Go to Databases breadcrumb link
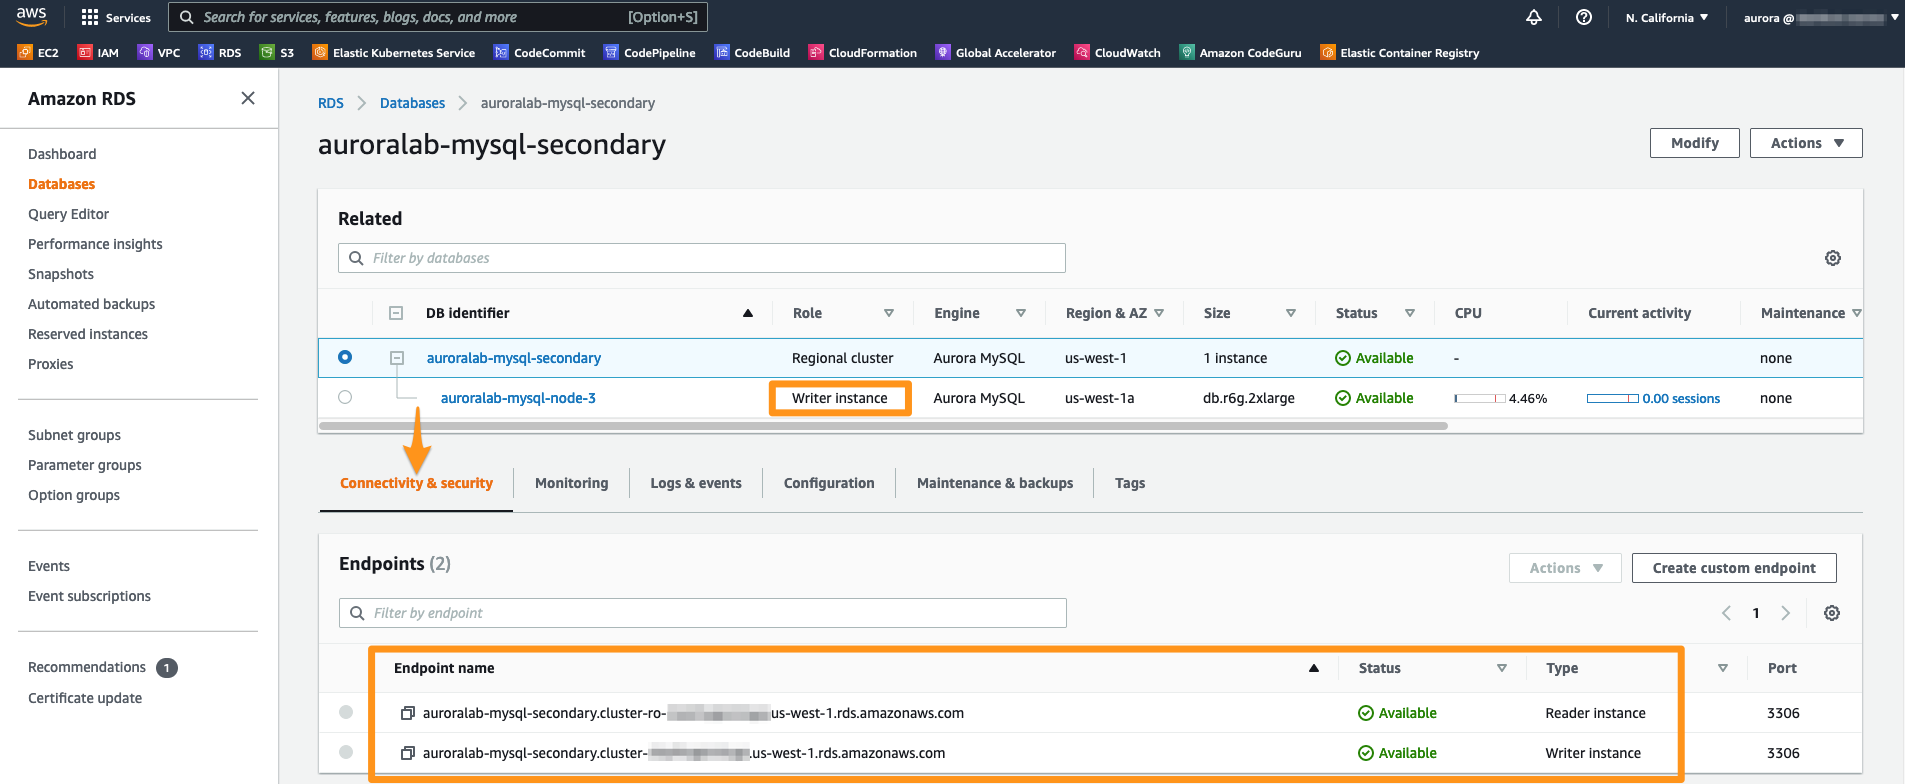The height and width of the screenshot is (784, 1905). click(x=412, y=103)
